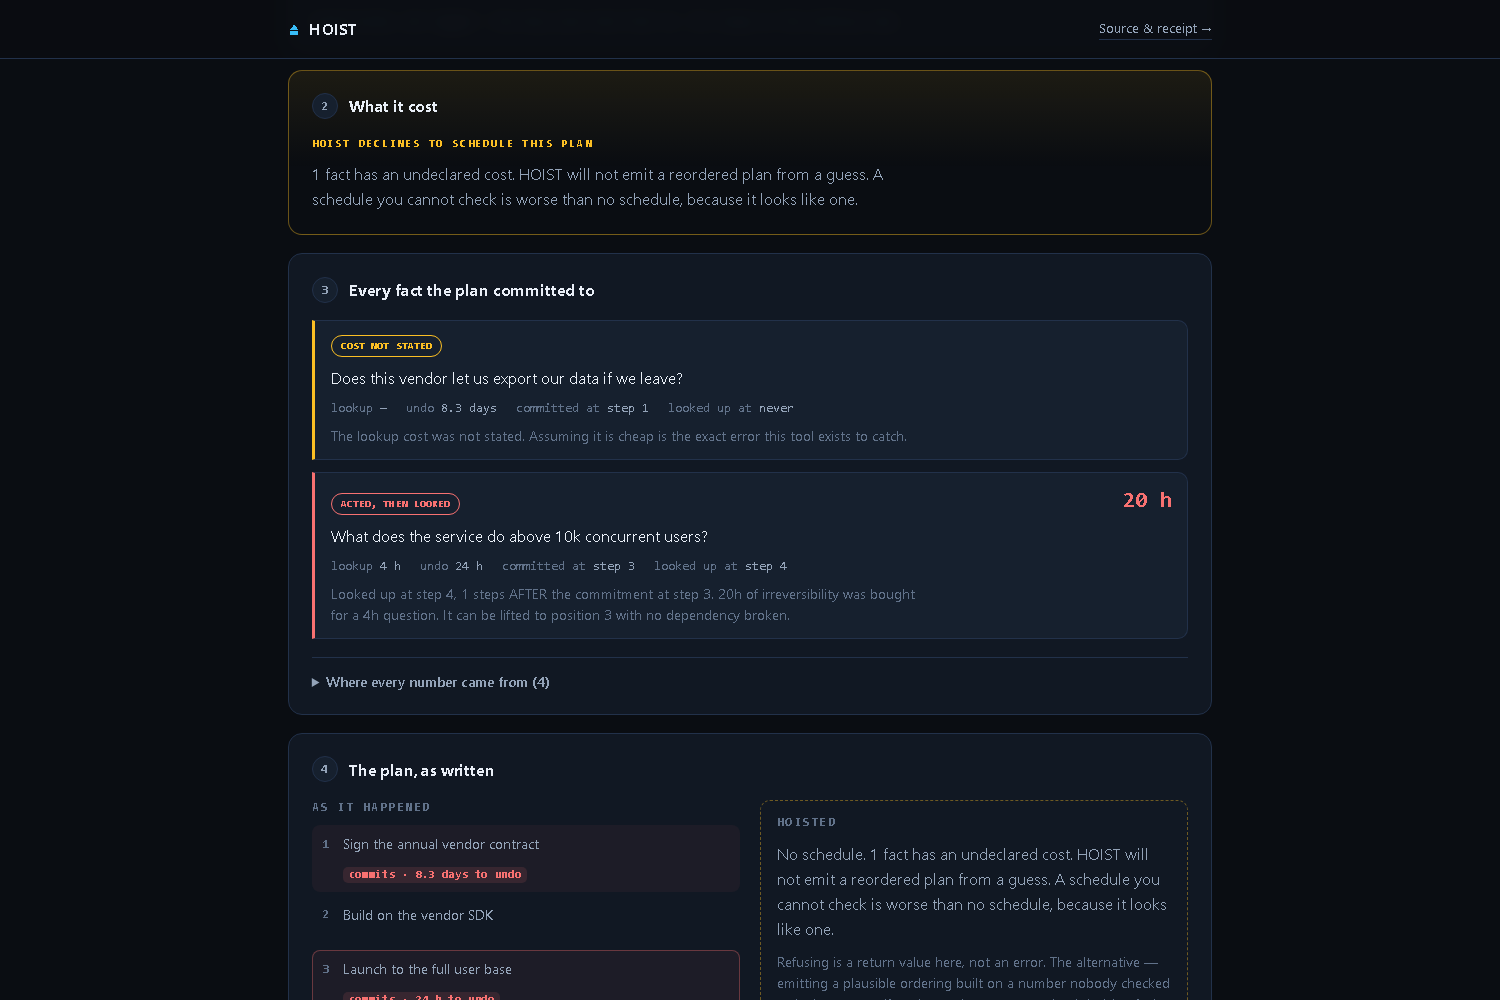This screenshot has width=1500, height=1000.
Task: Select plan step Sign the annual vendor contract
Action: coord(526,858)
